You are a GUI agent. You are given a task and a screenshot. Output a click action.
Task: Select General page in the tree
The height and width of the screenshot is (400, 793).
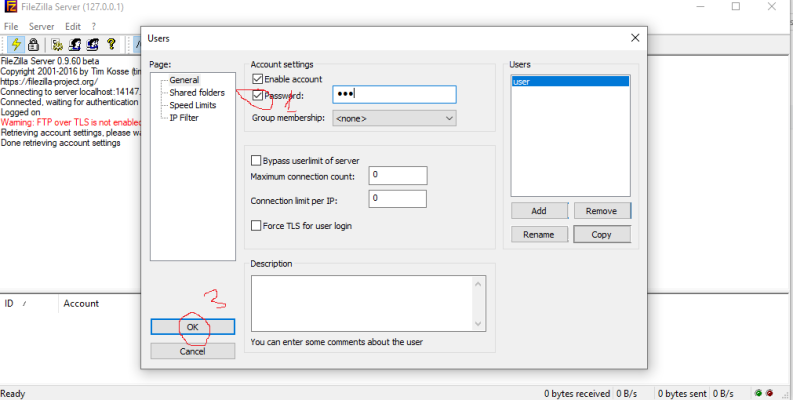tap(184, 80)
